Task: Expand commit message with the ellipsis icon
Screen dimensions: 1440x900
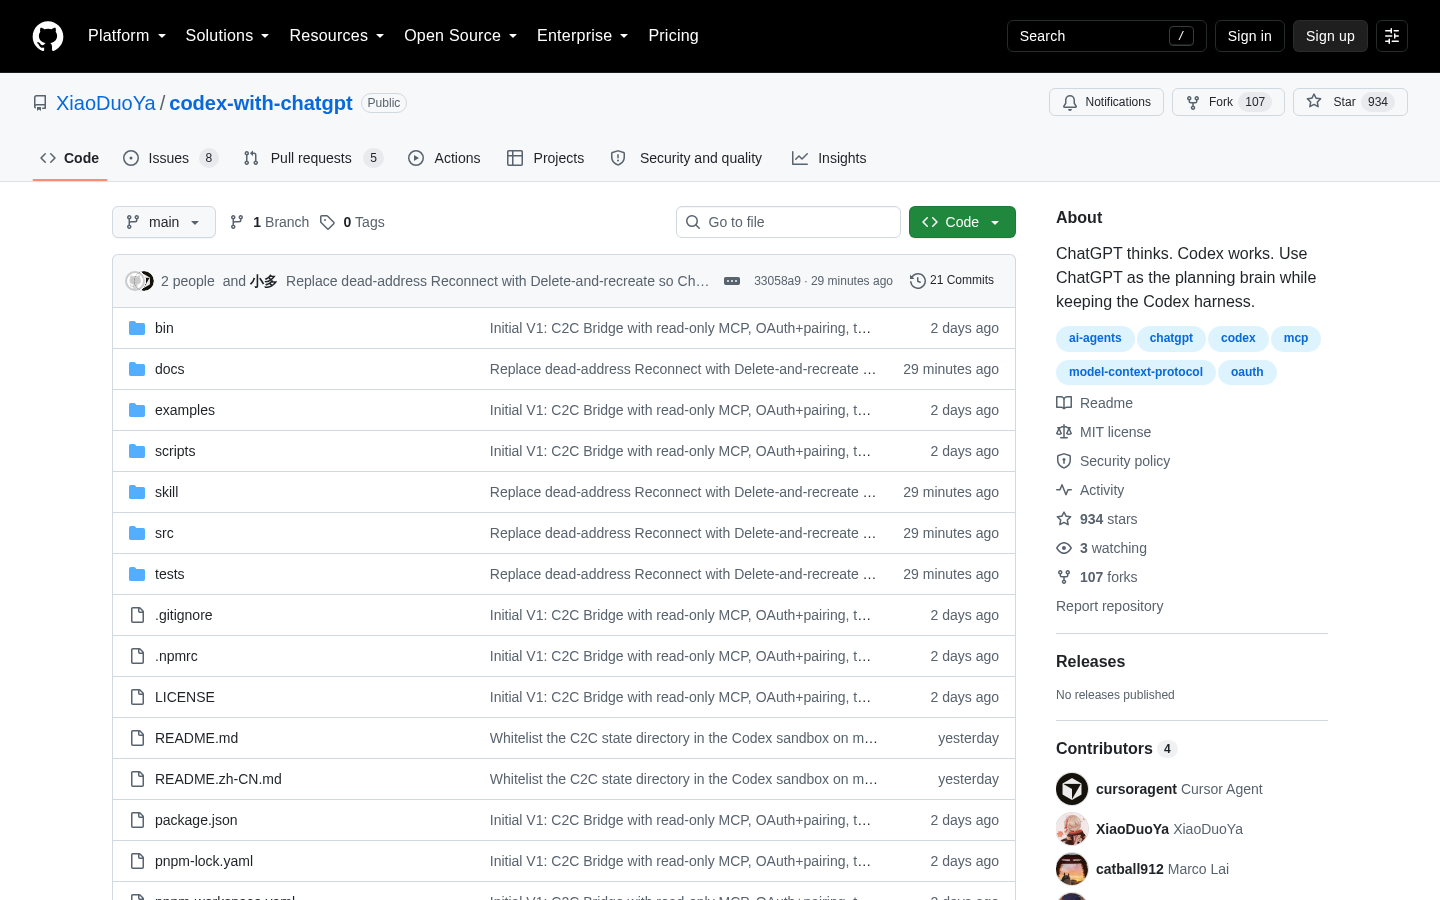Action: tap(732, 281)
